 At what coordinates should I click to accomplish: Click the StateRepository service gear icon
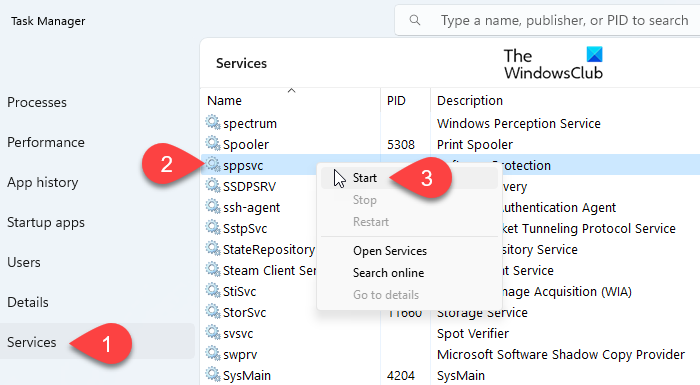point(213,248)
